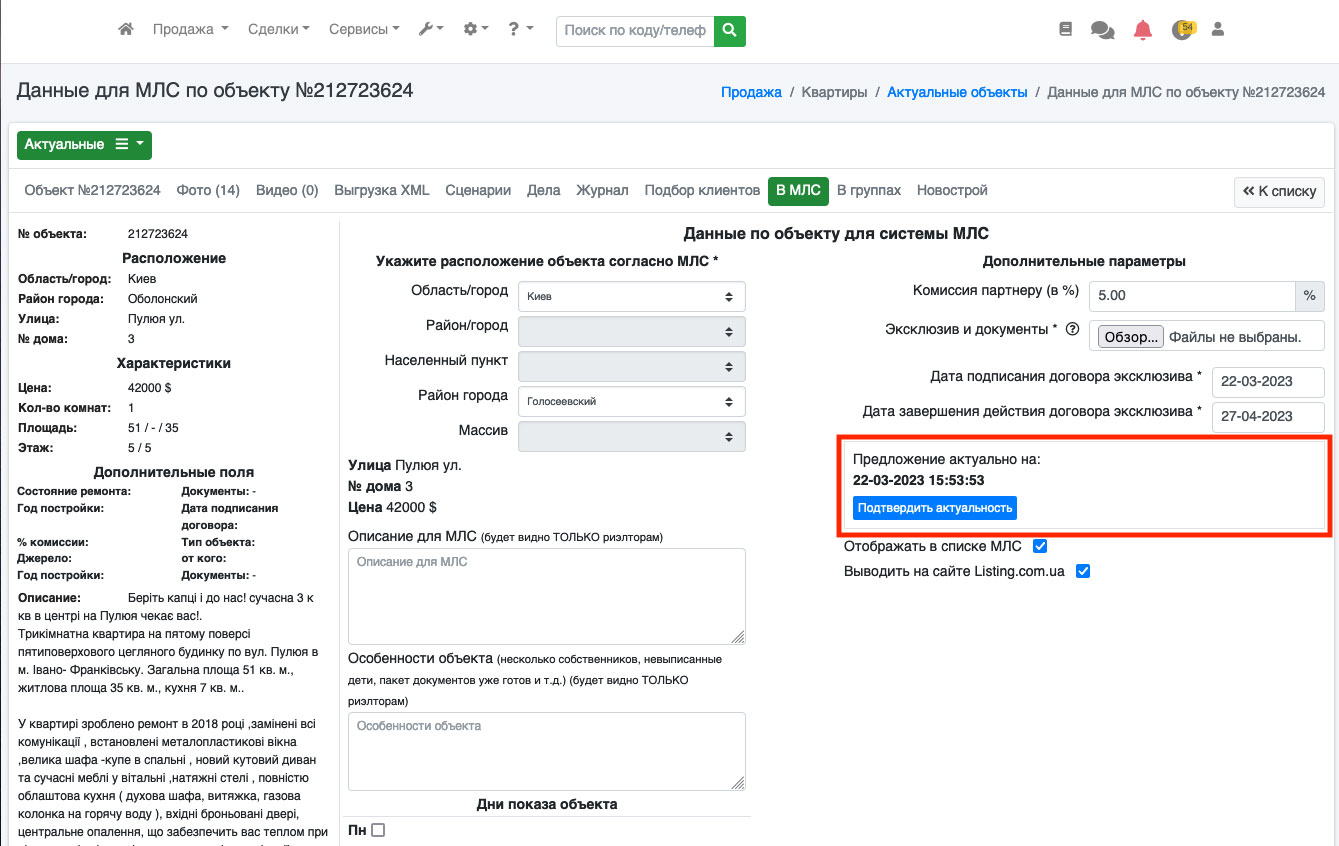Expand the green Актуальные status dropdown
Viewport: 1339px width, 846px height.
pos(84,145)
